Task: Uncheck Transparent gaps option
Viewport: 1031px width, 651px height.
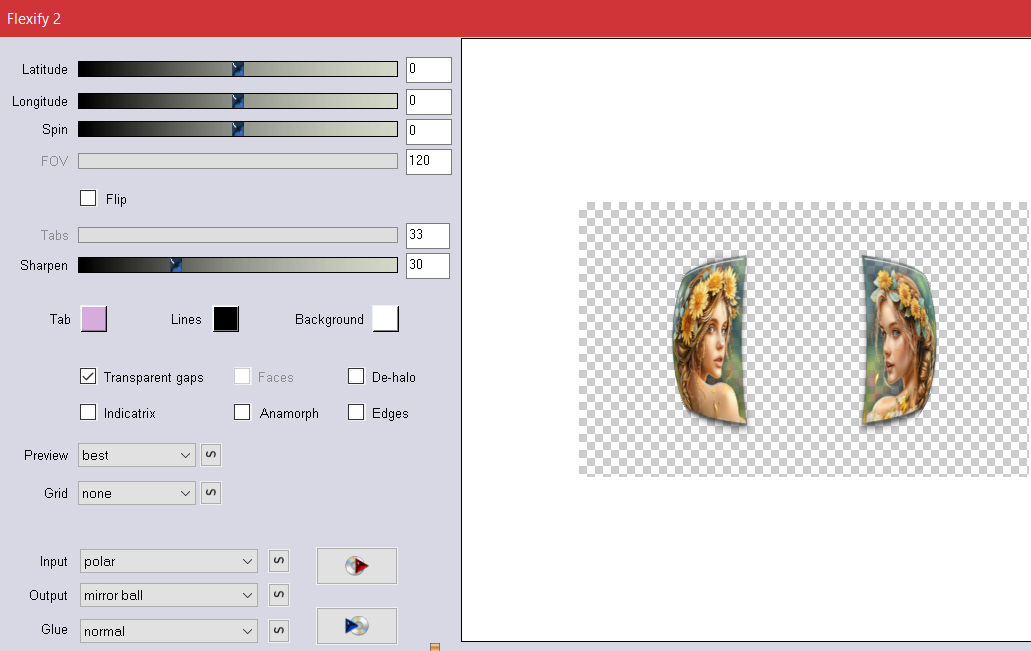Action: tap(88, 377)
